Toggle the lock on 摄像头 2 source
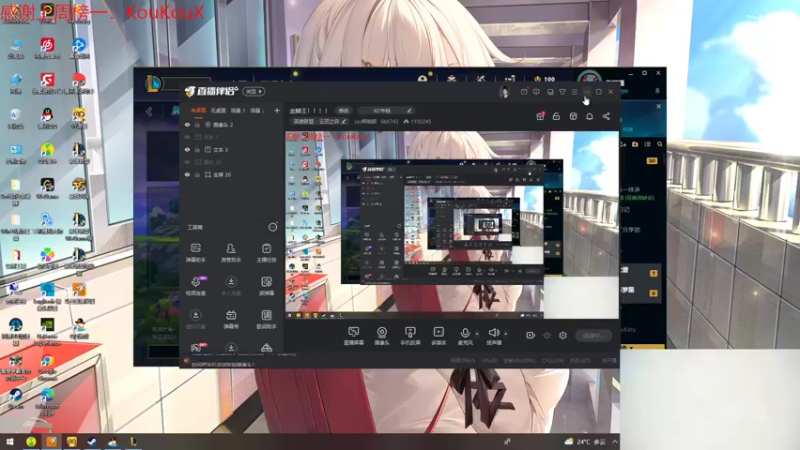Screen dimensions: 800x450 coord(197,124)
